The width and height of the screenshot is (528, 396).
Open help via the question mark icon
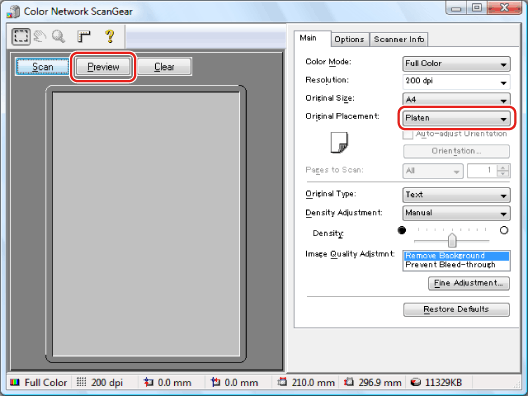[x=109, y=36]
